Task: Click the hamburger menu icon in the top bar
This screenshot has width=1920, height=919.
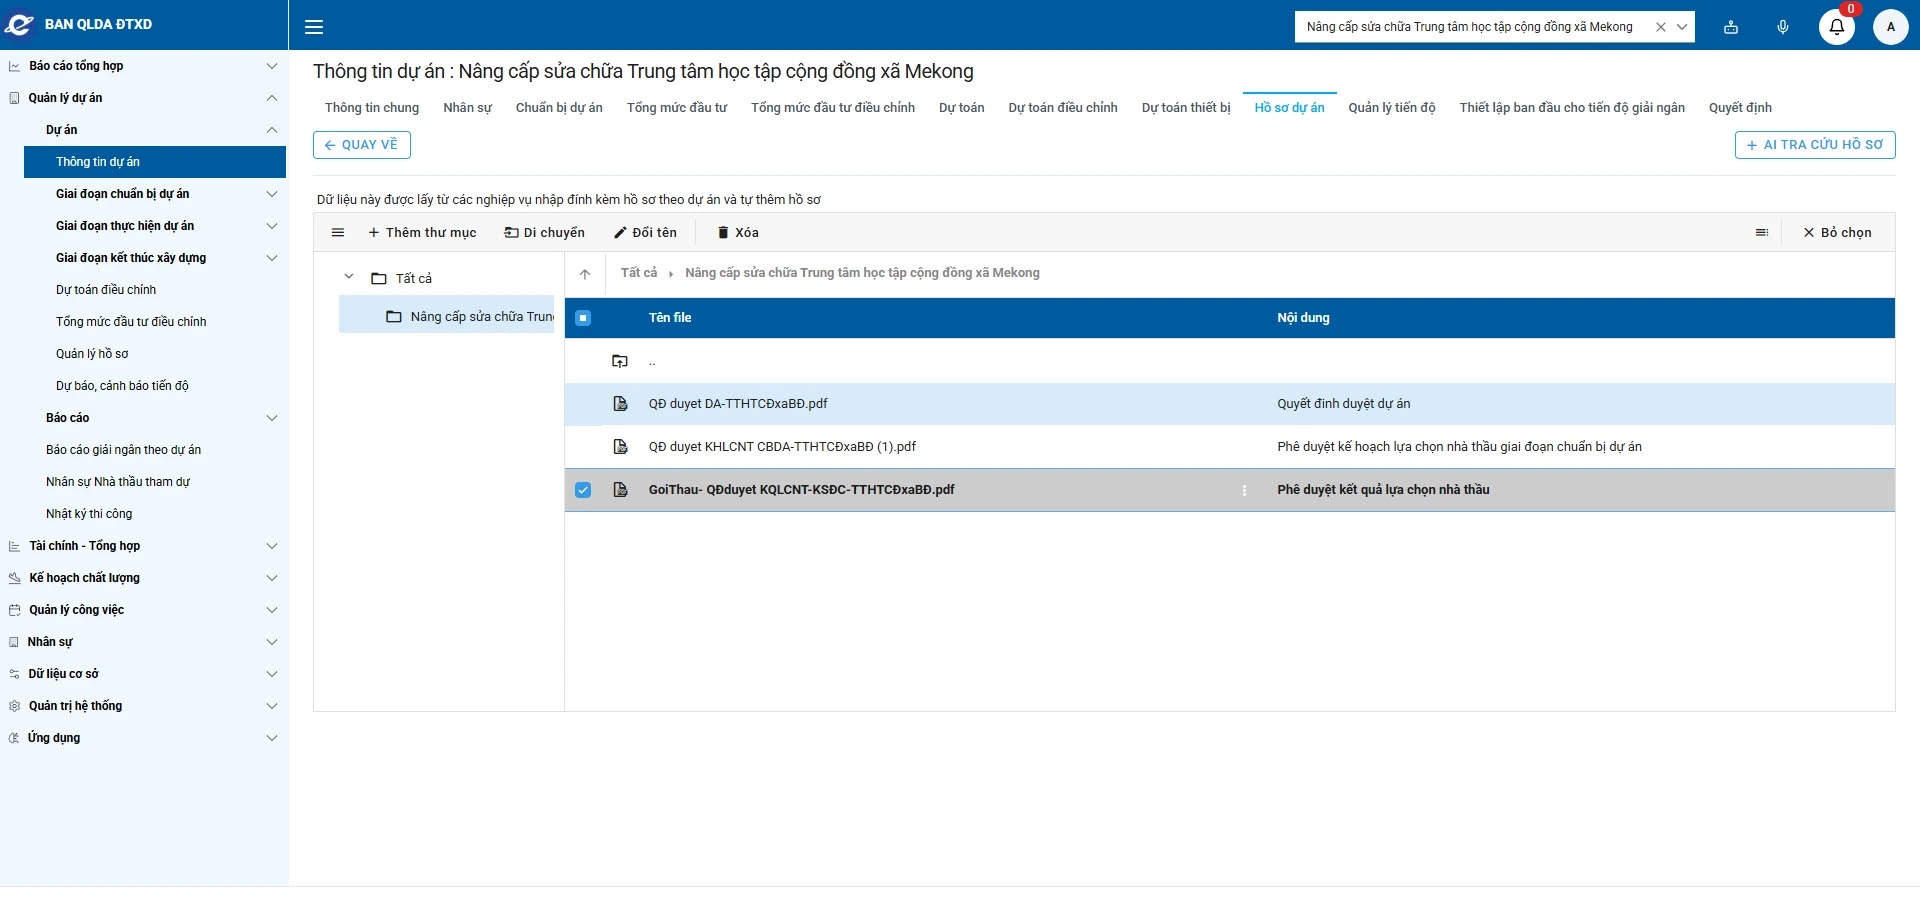Action: pos(314,27)
